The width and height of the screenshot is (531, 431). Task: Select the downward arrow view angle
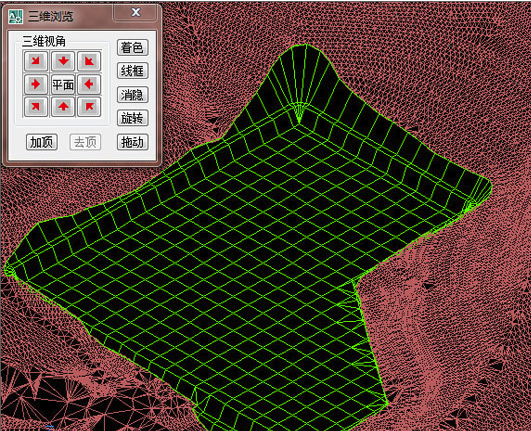[63, 61]
